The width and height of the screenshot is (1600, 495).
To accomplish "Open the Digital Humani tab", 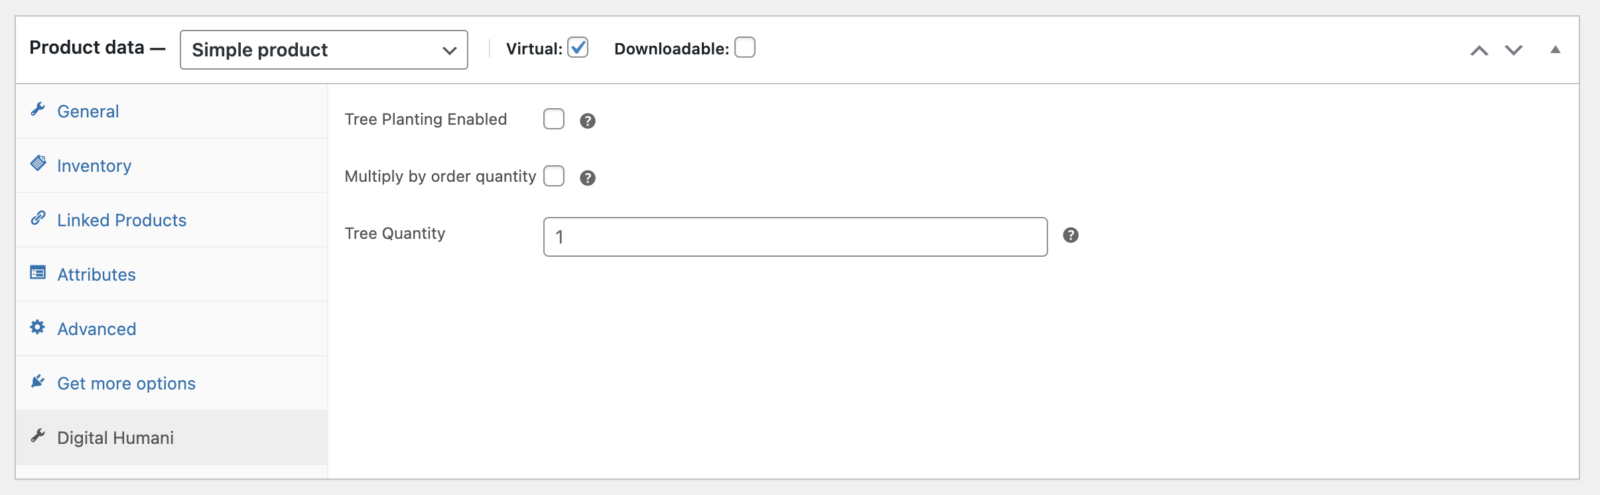I will click(x=115, y=438).
